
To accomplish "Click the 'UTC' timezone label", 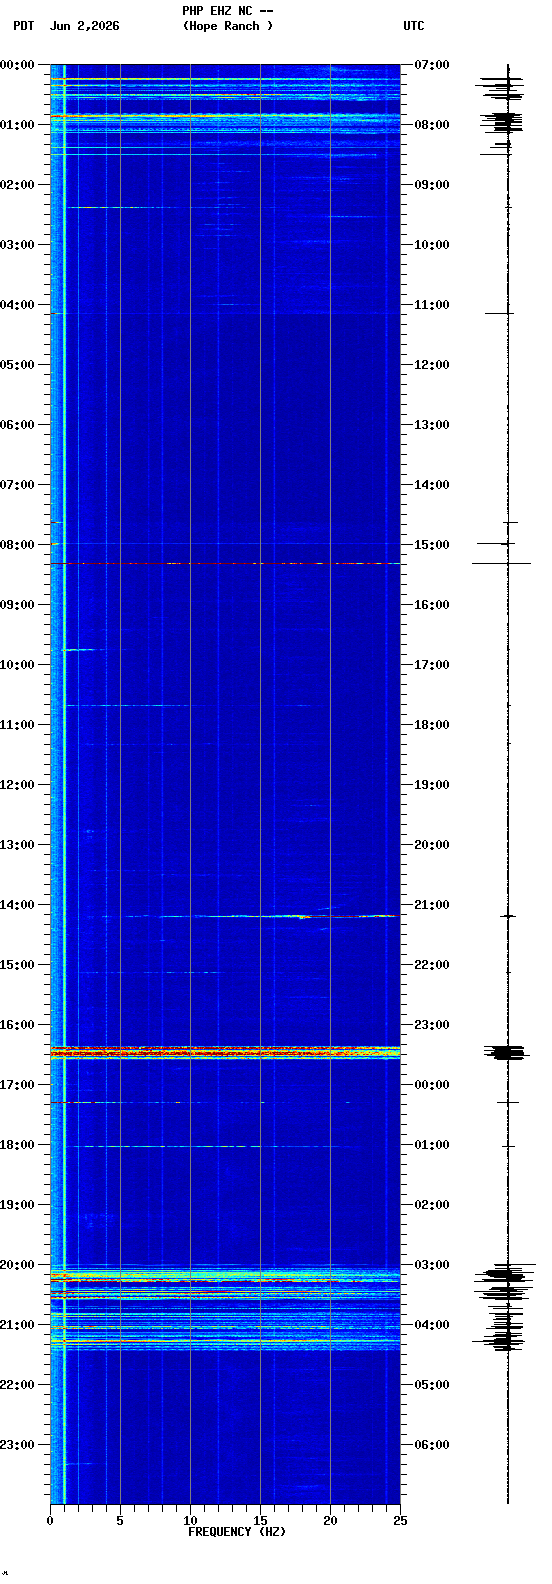I will [x=413, y=26].
